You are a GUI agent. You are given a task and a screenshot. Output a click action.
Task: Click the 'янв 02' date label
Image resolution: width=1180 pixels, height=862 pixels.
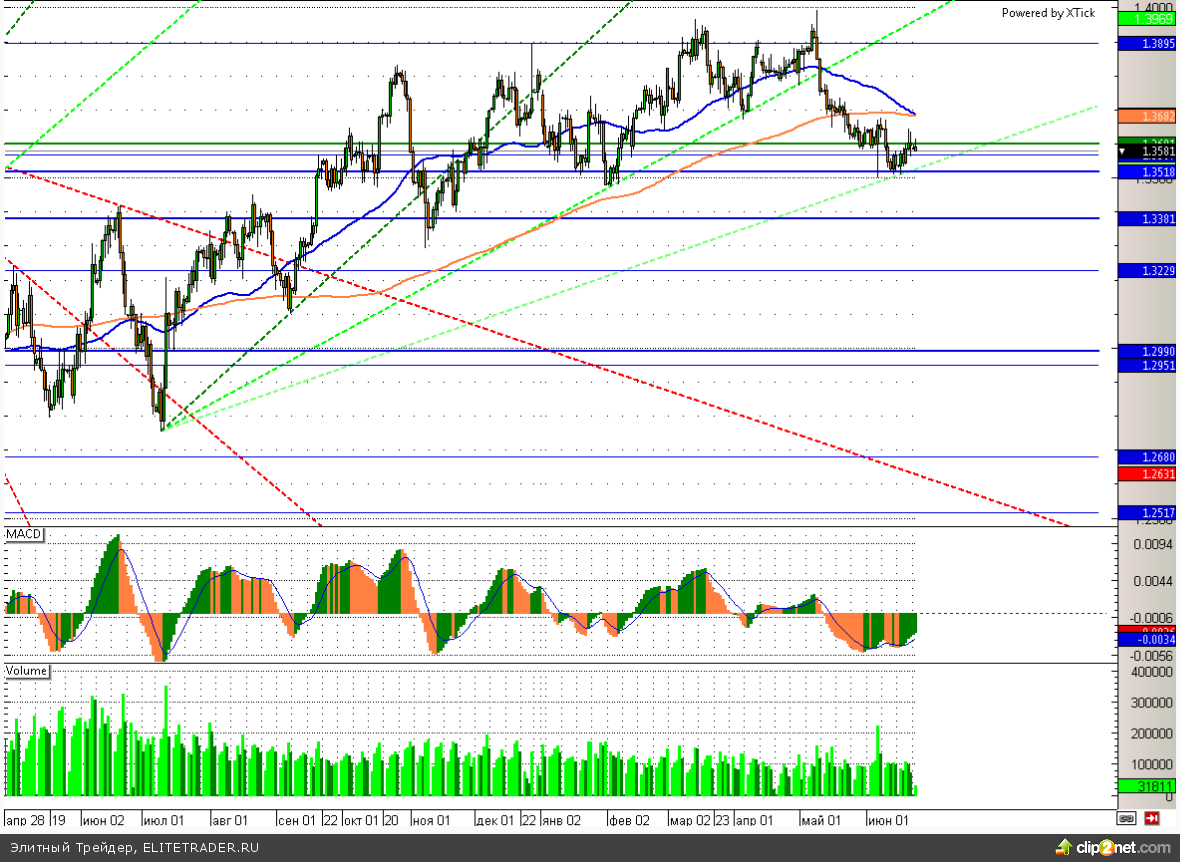coord(561,820)
